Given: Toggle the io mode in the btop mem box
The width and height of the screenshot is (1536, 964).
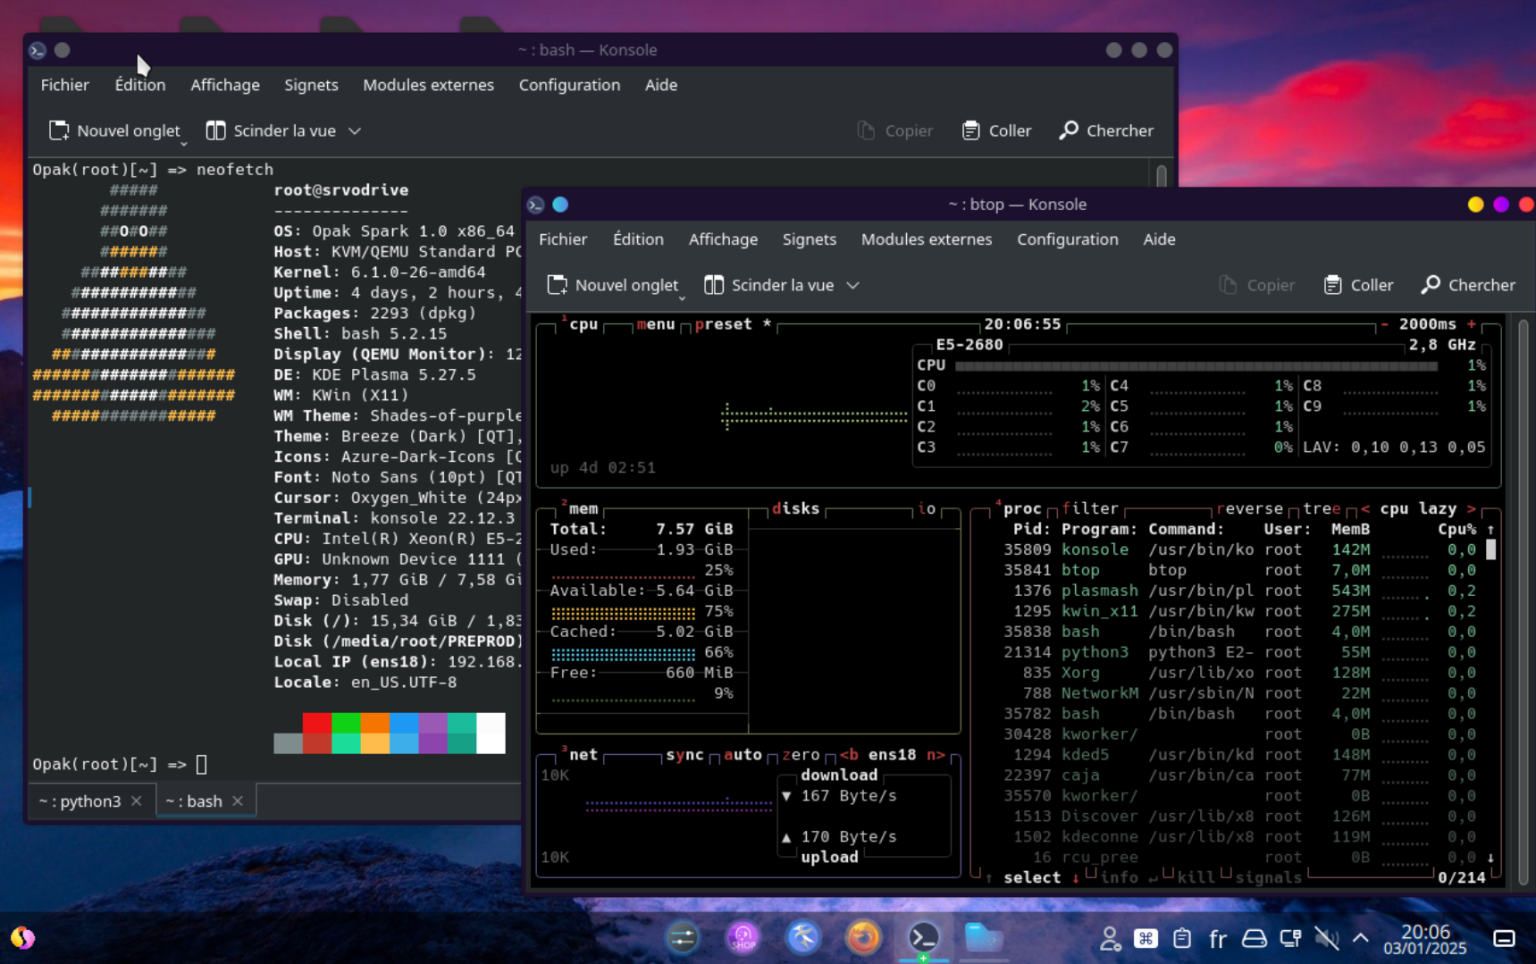Looking at the screenshot, I should click(927, 508).
